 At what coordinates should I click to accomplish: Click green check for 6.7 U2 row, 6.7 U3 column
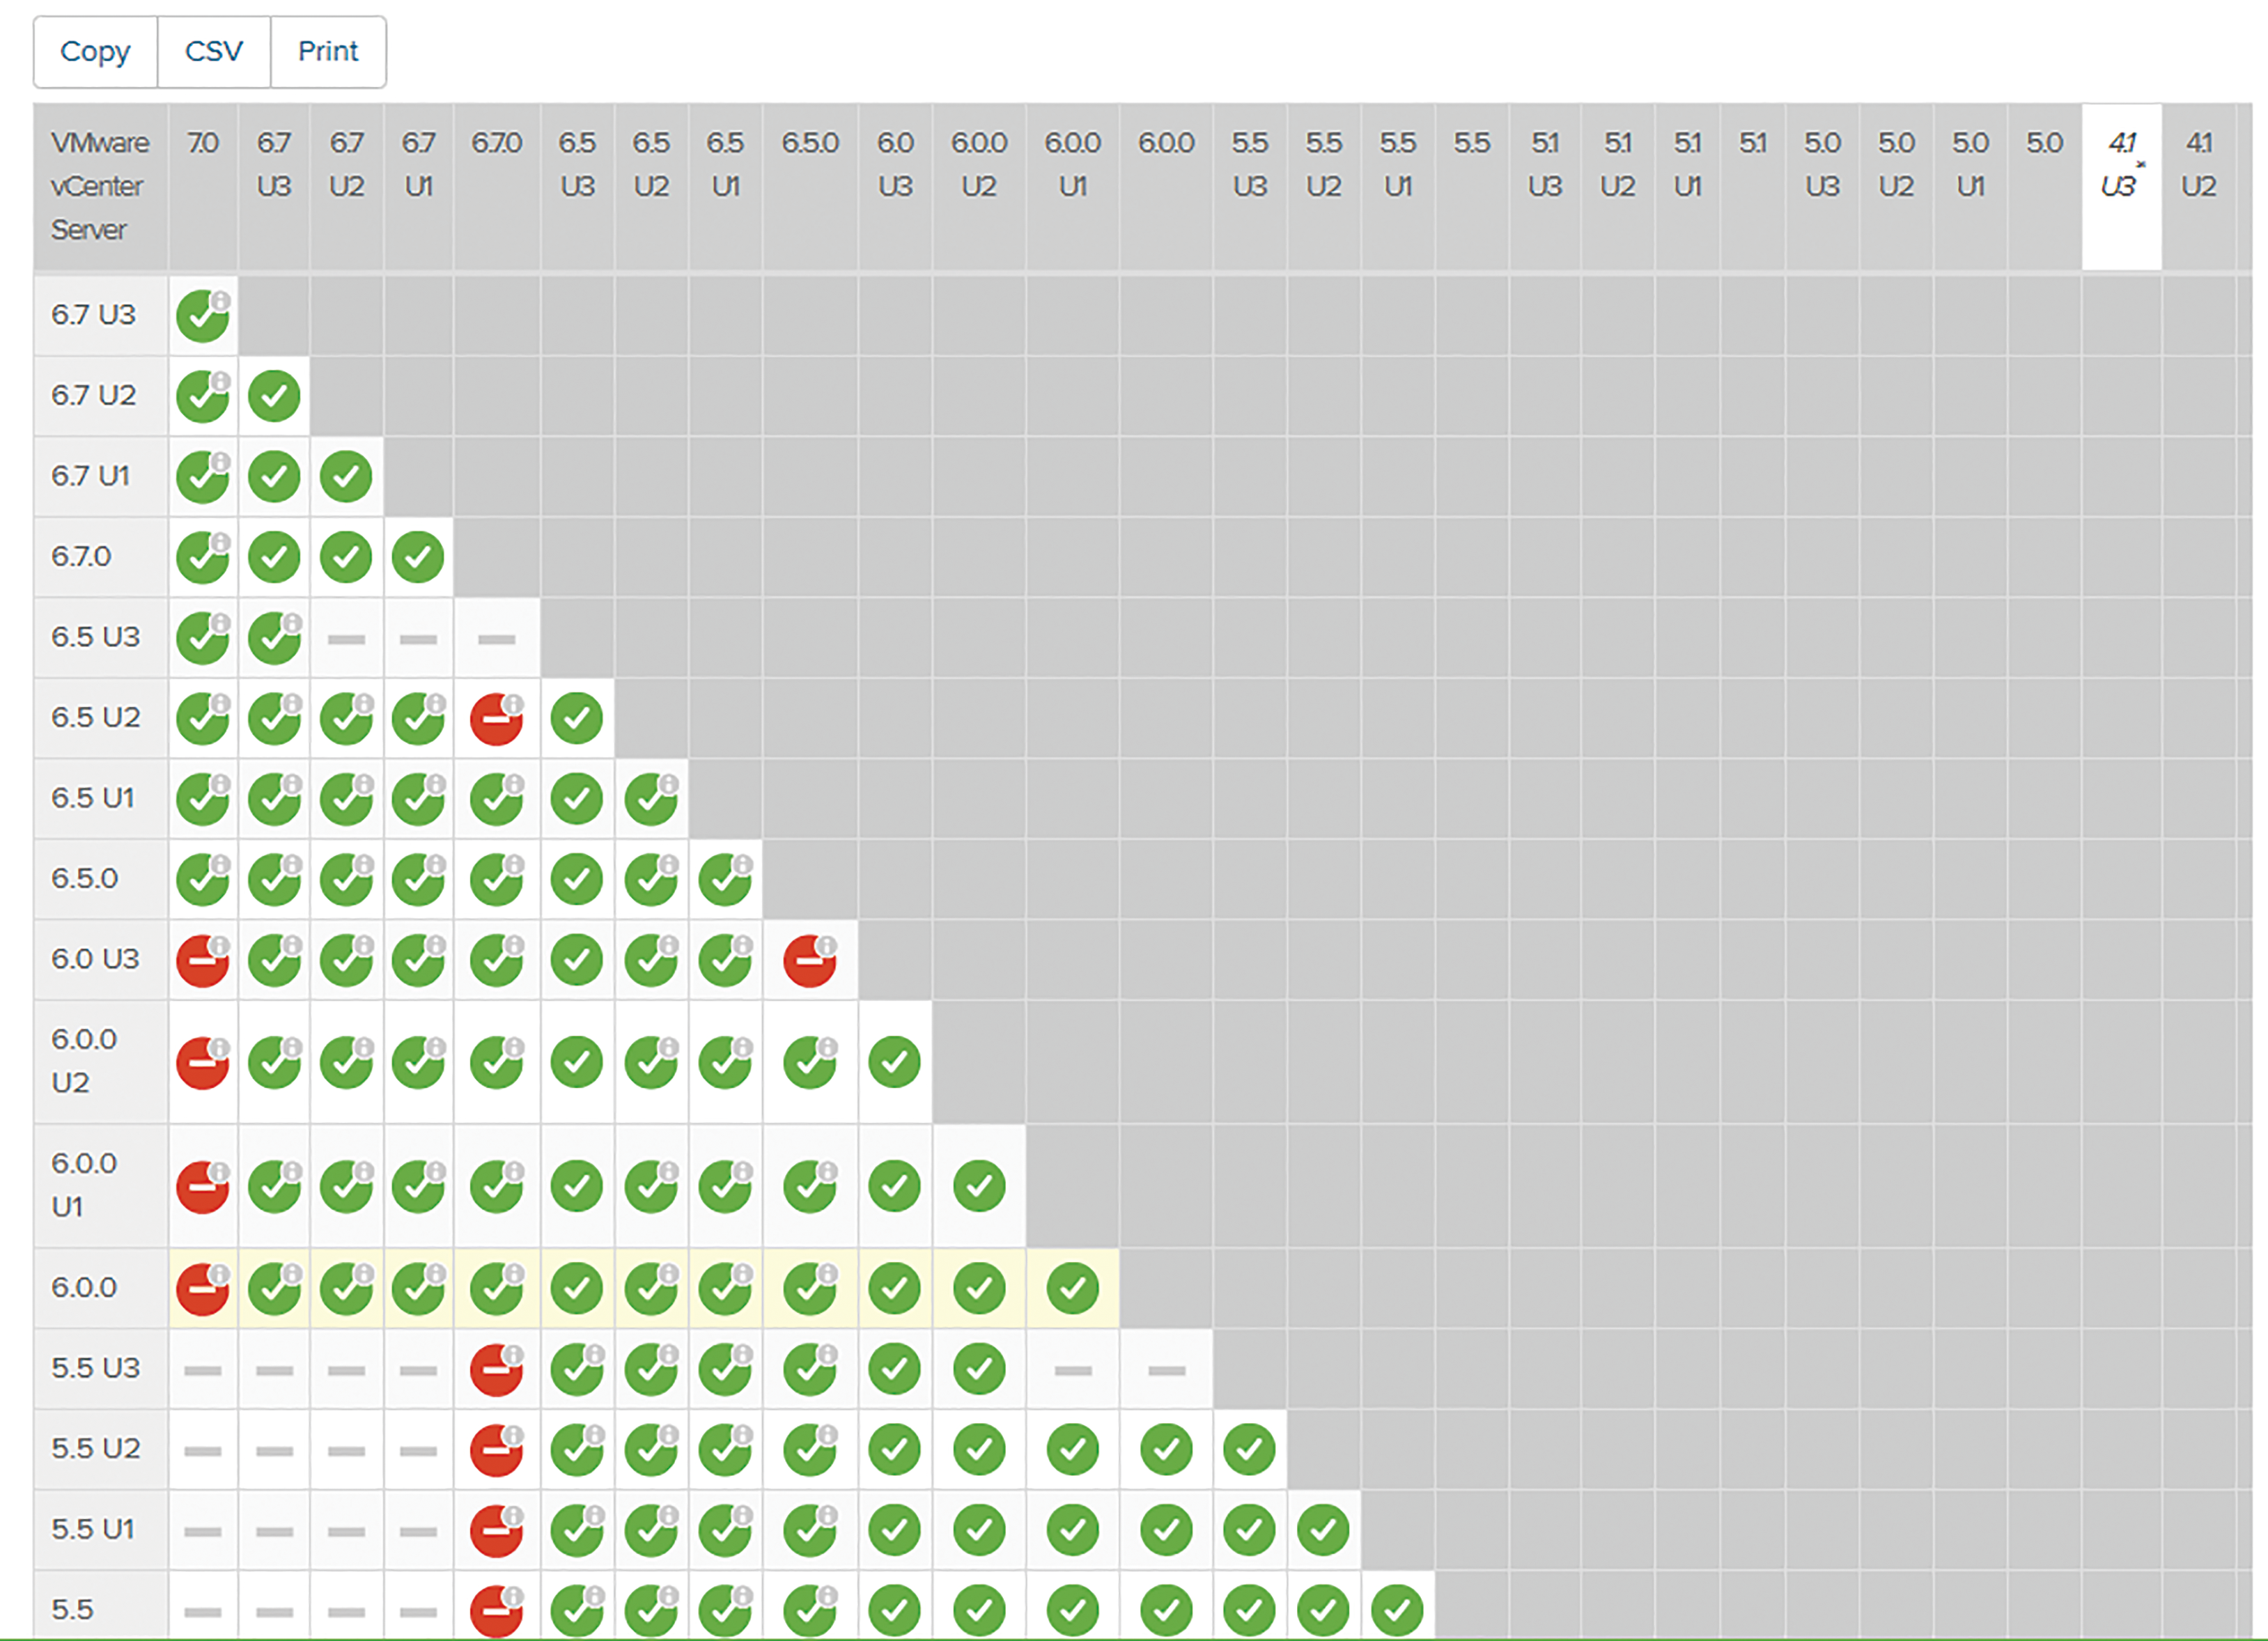click(274, 397)
